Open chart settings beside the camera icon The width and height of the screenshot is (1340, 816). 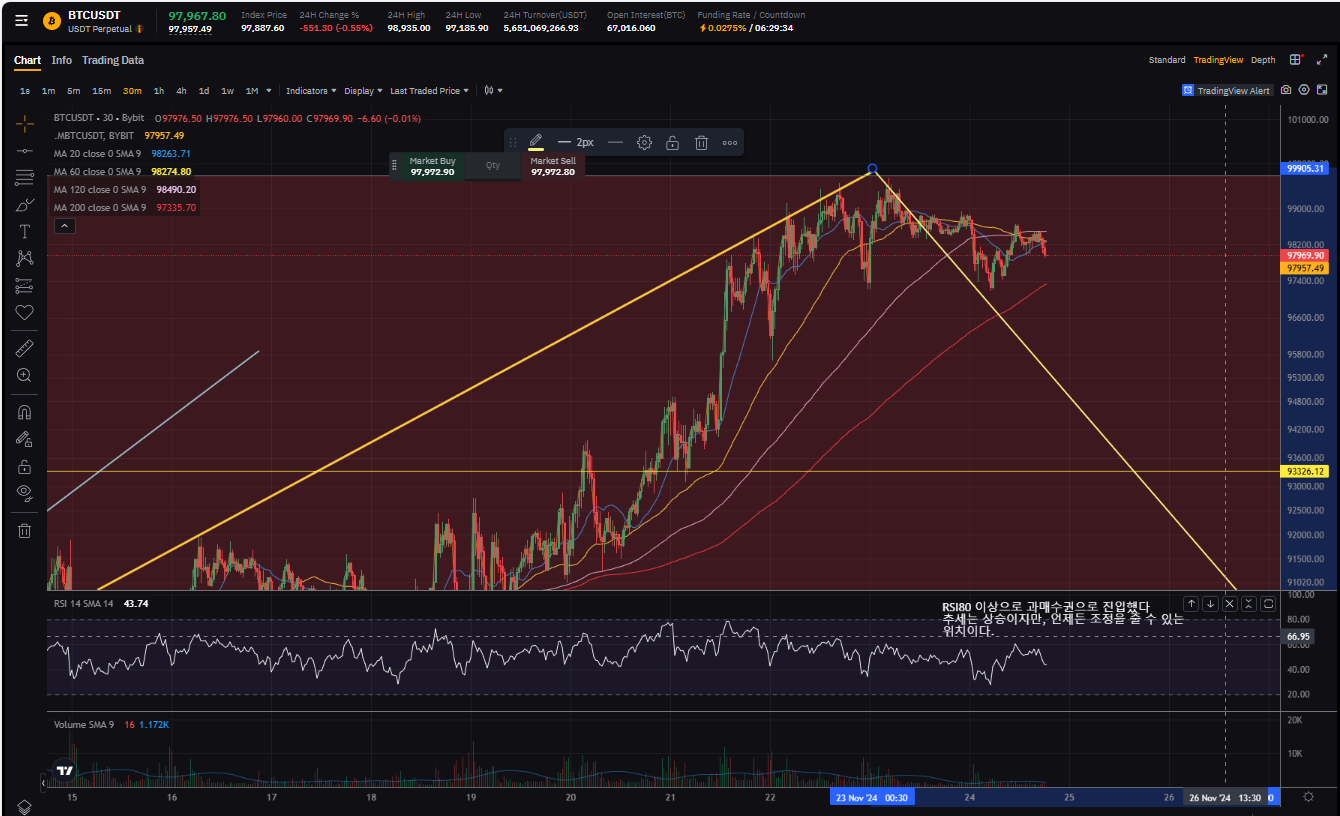tap(1304, 90)
